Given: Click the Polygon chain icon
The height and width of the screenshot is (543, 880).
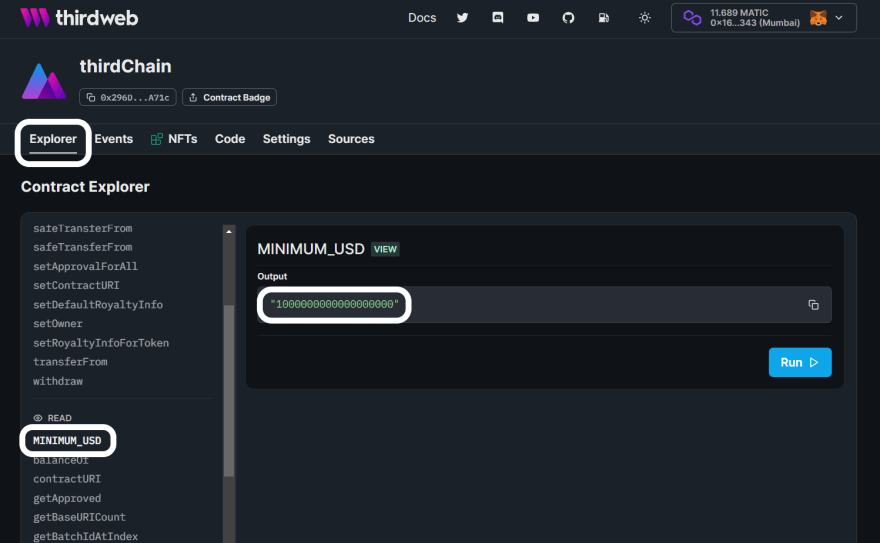Looking at the screenshot, I should tap(692, 18).
